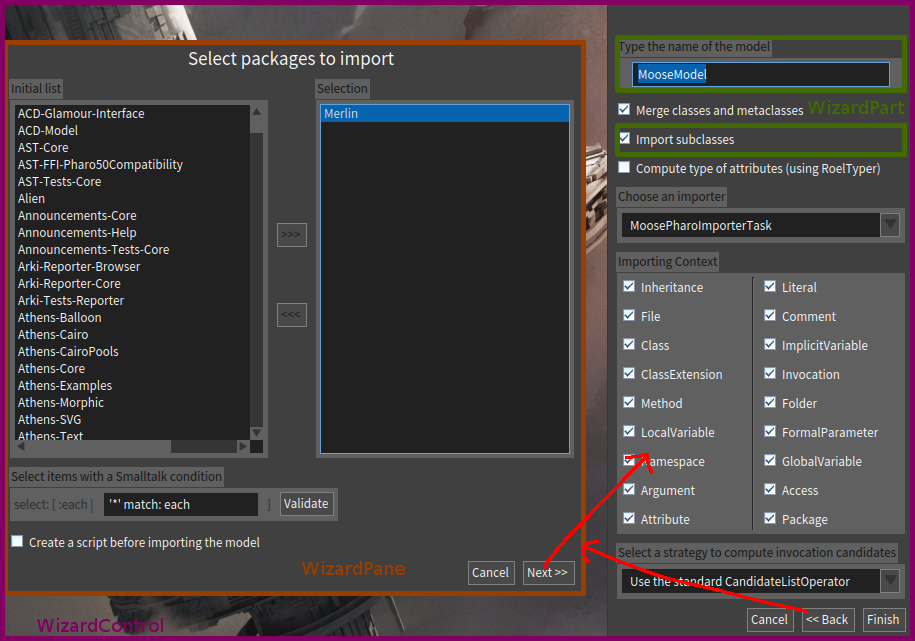Select Arki-Reporter-Core package
This screenshot has width=915, height=641.
tap(132, 283)
